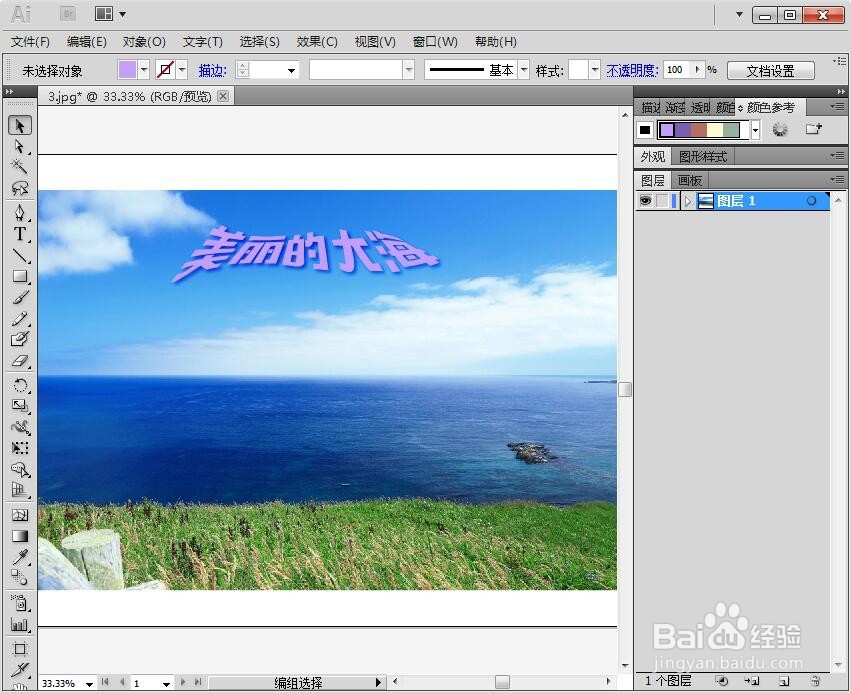The image size is (851, 693).
Task: Open the 效果(C) menu
Action: point(317,42)
